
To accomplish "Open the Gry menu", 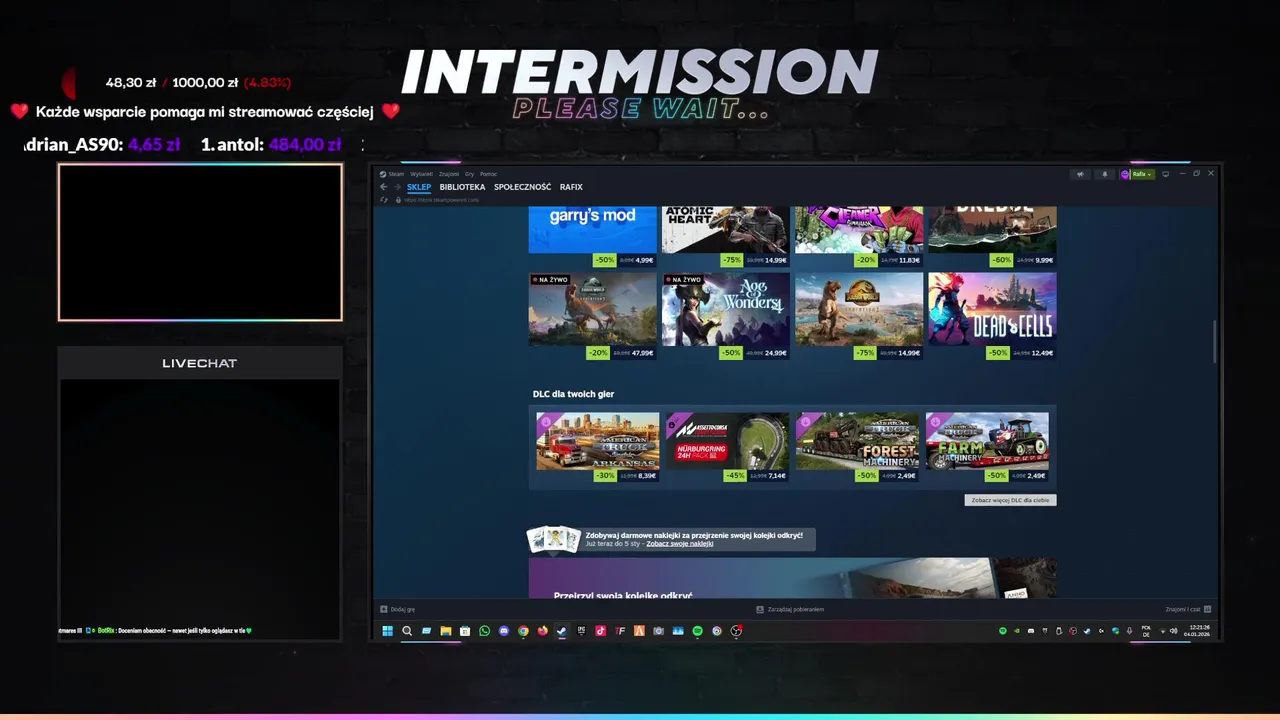I will pos(470,174).
